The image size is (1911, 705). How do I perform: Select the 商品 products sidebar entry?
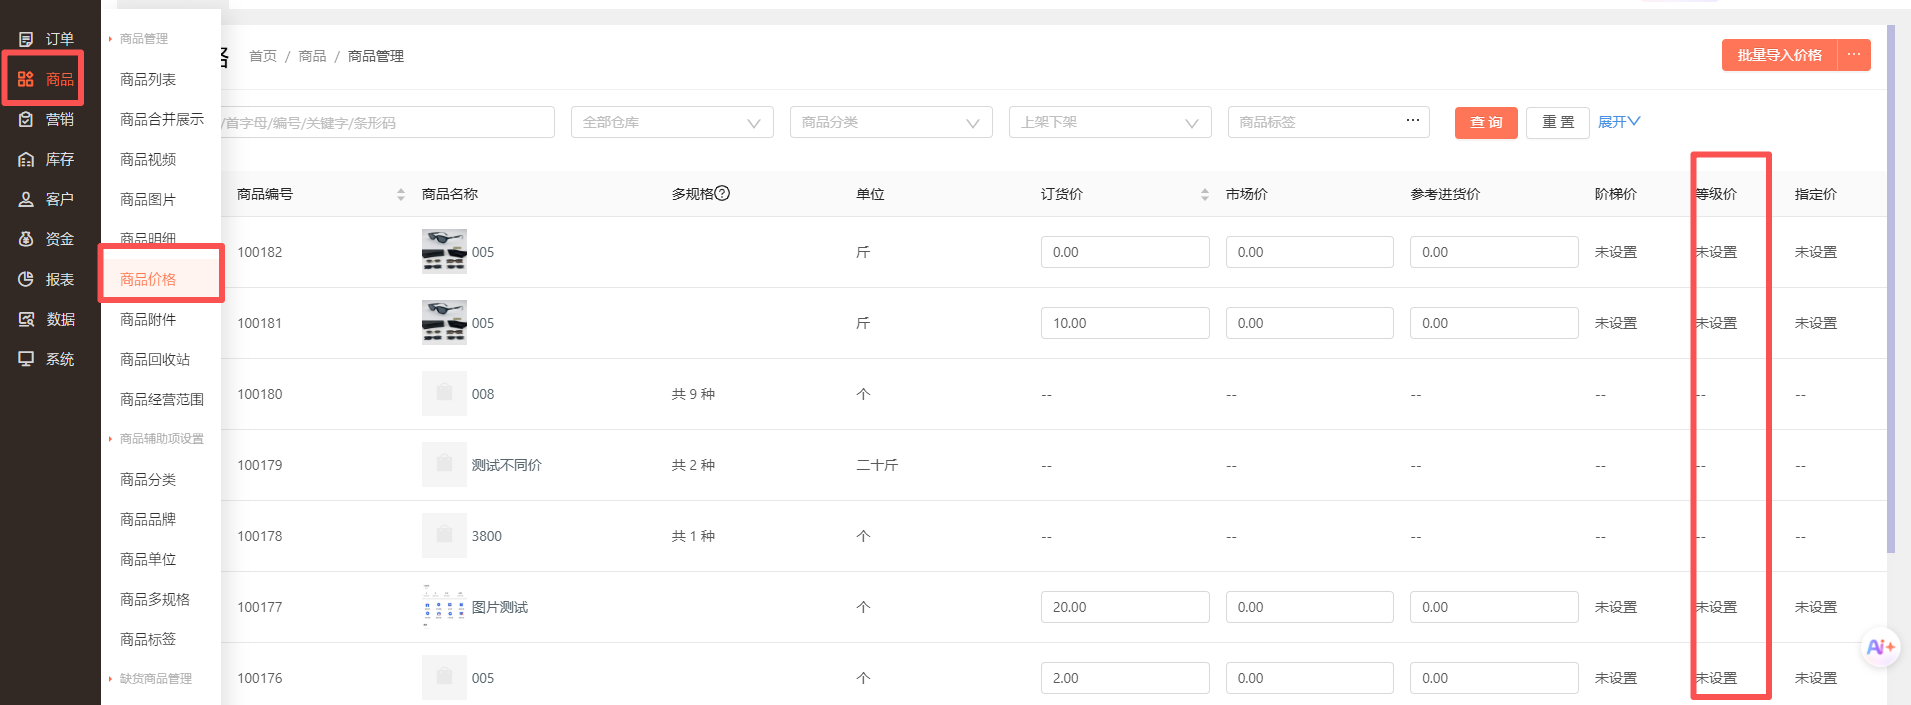[46, 79]
